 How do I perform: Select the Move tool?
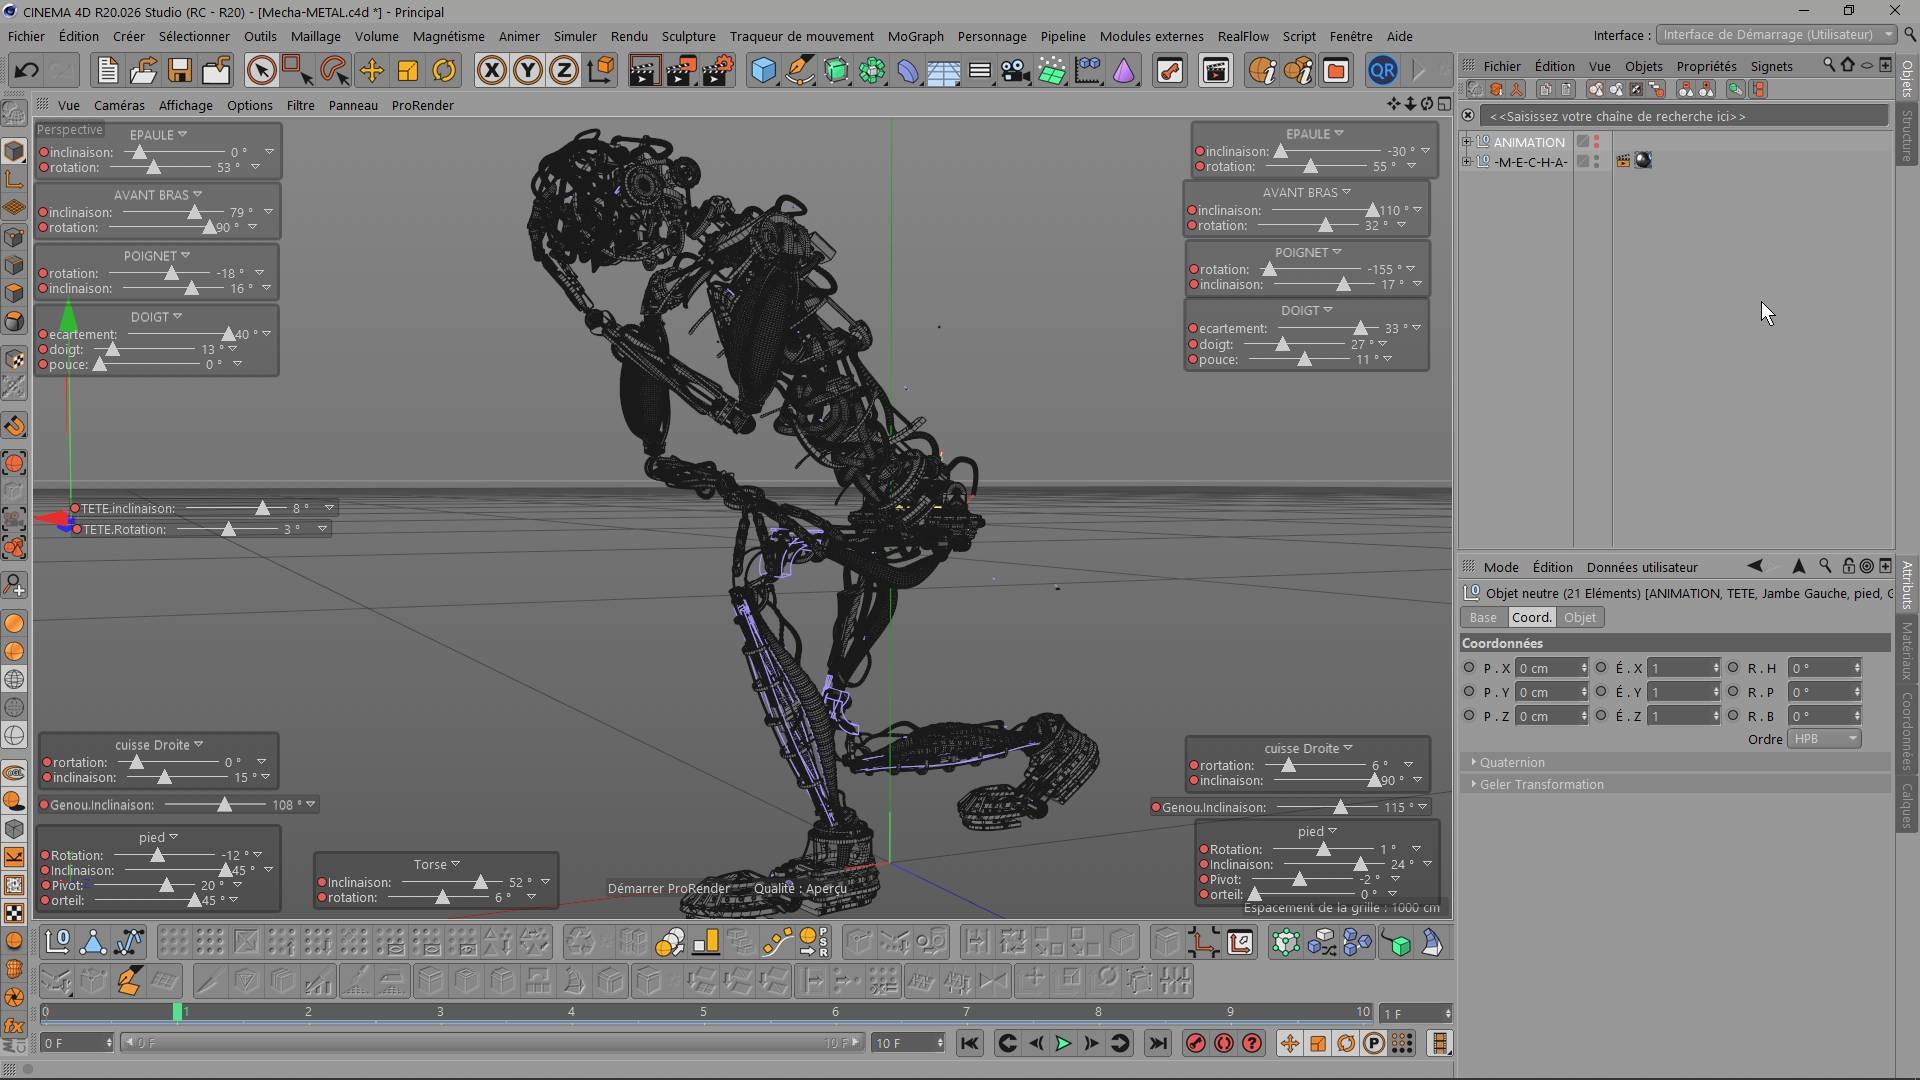(371, 71)
